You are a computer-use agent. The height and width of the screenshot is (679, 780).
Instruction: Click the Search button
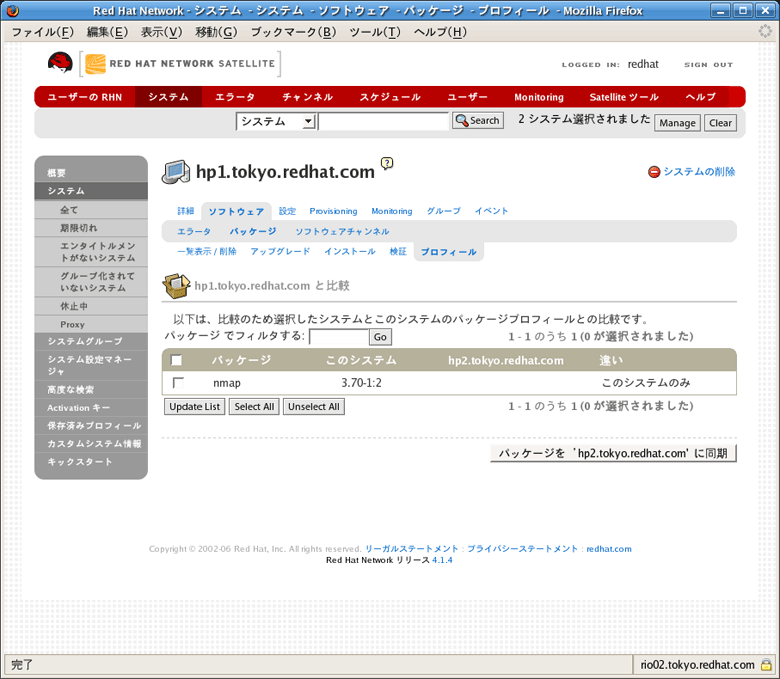pyautogui.click(x=478, y=120)
